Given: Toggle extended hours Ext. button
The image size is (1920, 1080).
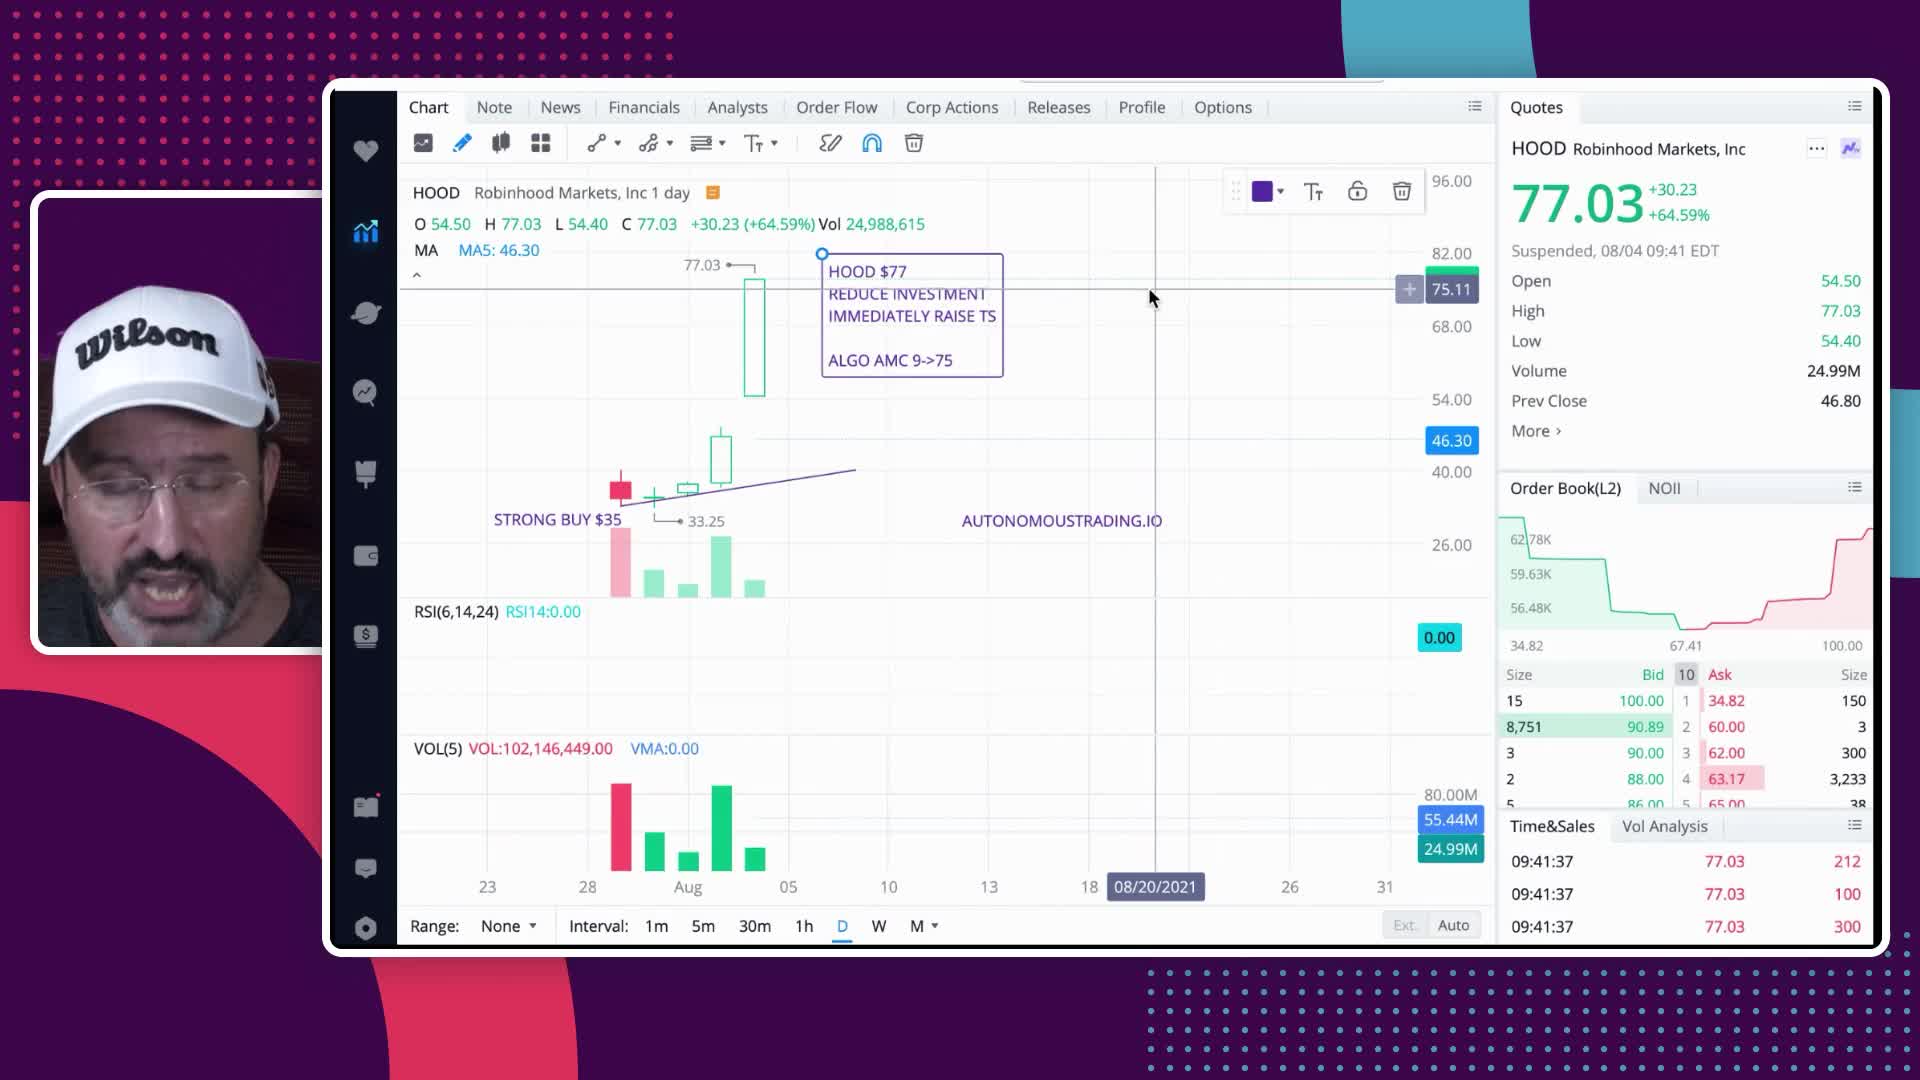Looking at the screenshot, I should point(1404,925).
